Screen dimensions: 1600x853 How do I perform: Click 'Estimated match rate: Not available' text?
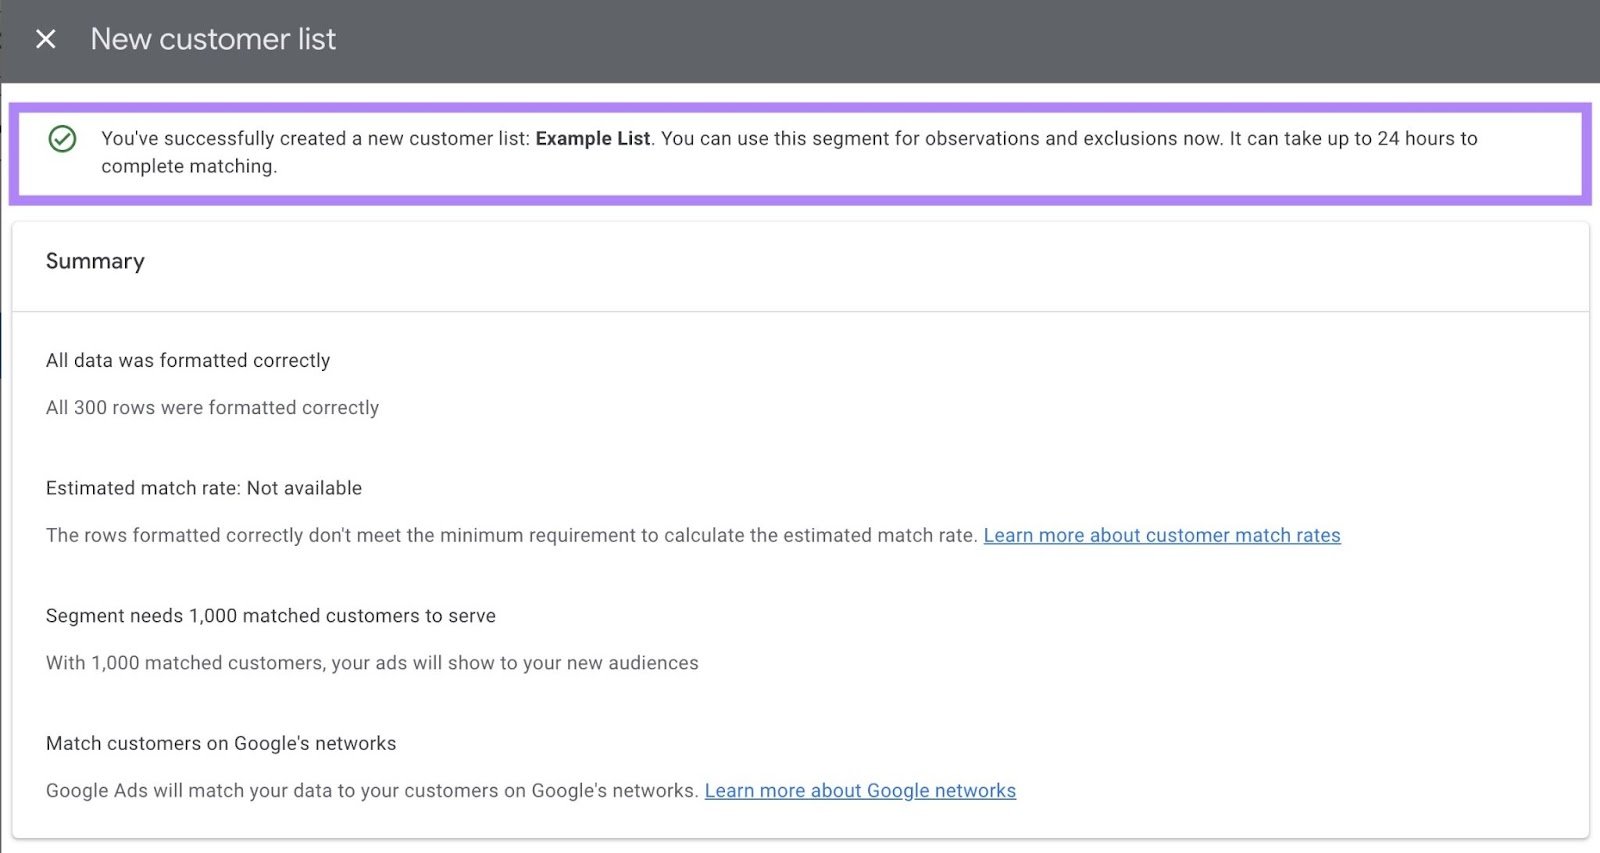pyautogui.click(x=204, y=488)
